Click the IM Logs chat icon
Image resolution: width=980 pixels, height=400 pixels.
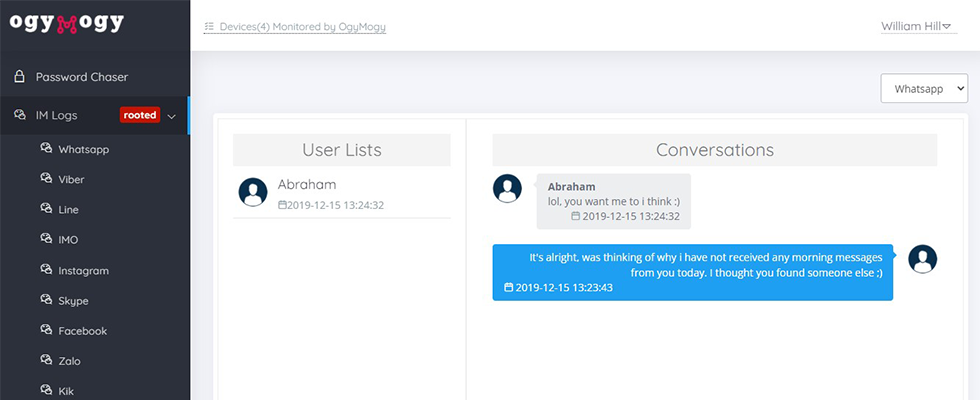pyautogui.click(x=19, y=115)
